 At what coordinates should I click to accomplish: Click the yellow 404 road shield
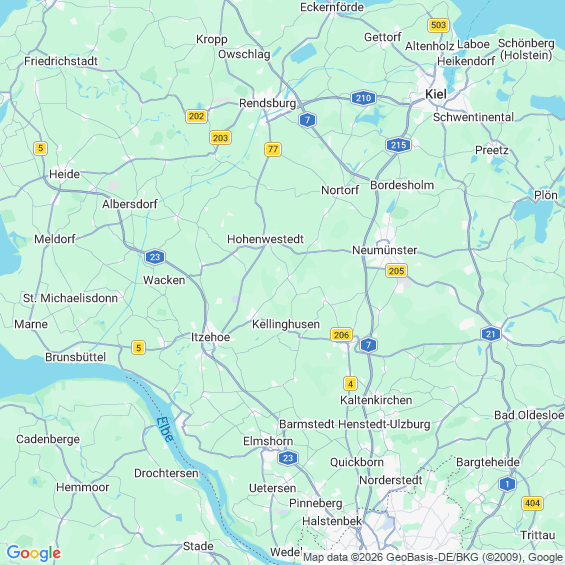(532, 503)
